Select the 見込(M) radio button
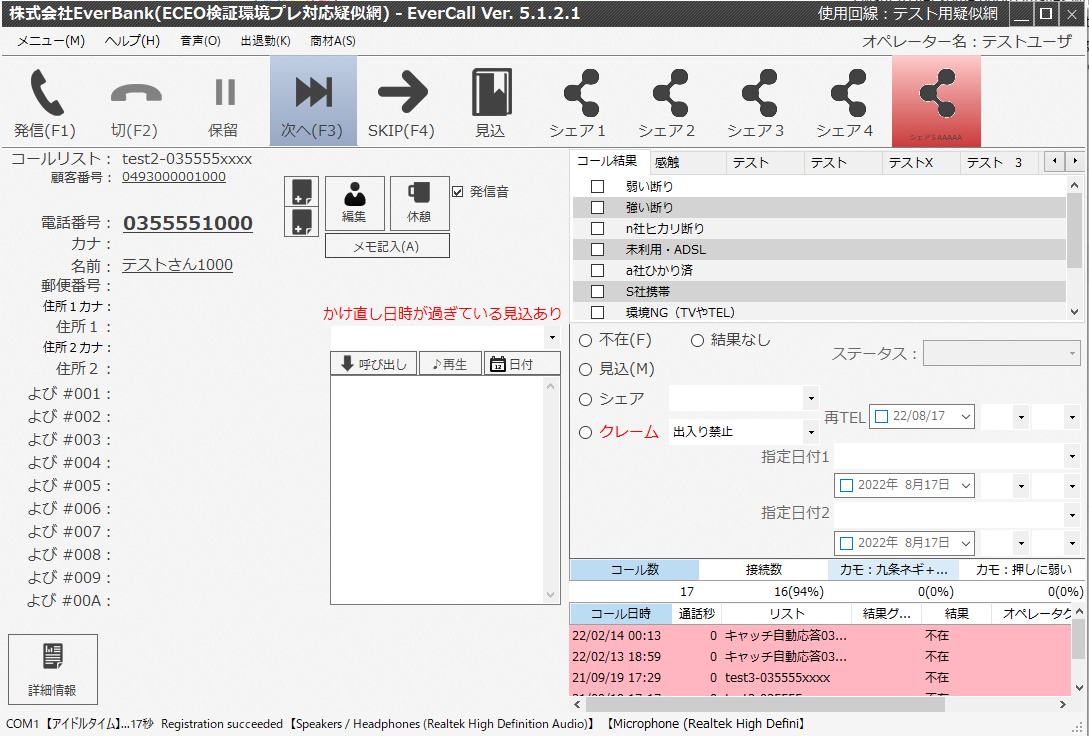 [585, 369]
